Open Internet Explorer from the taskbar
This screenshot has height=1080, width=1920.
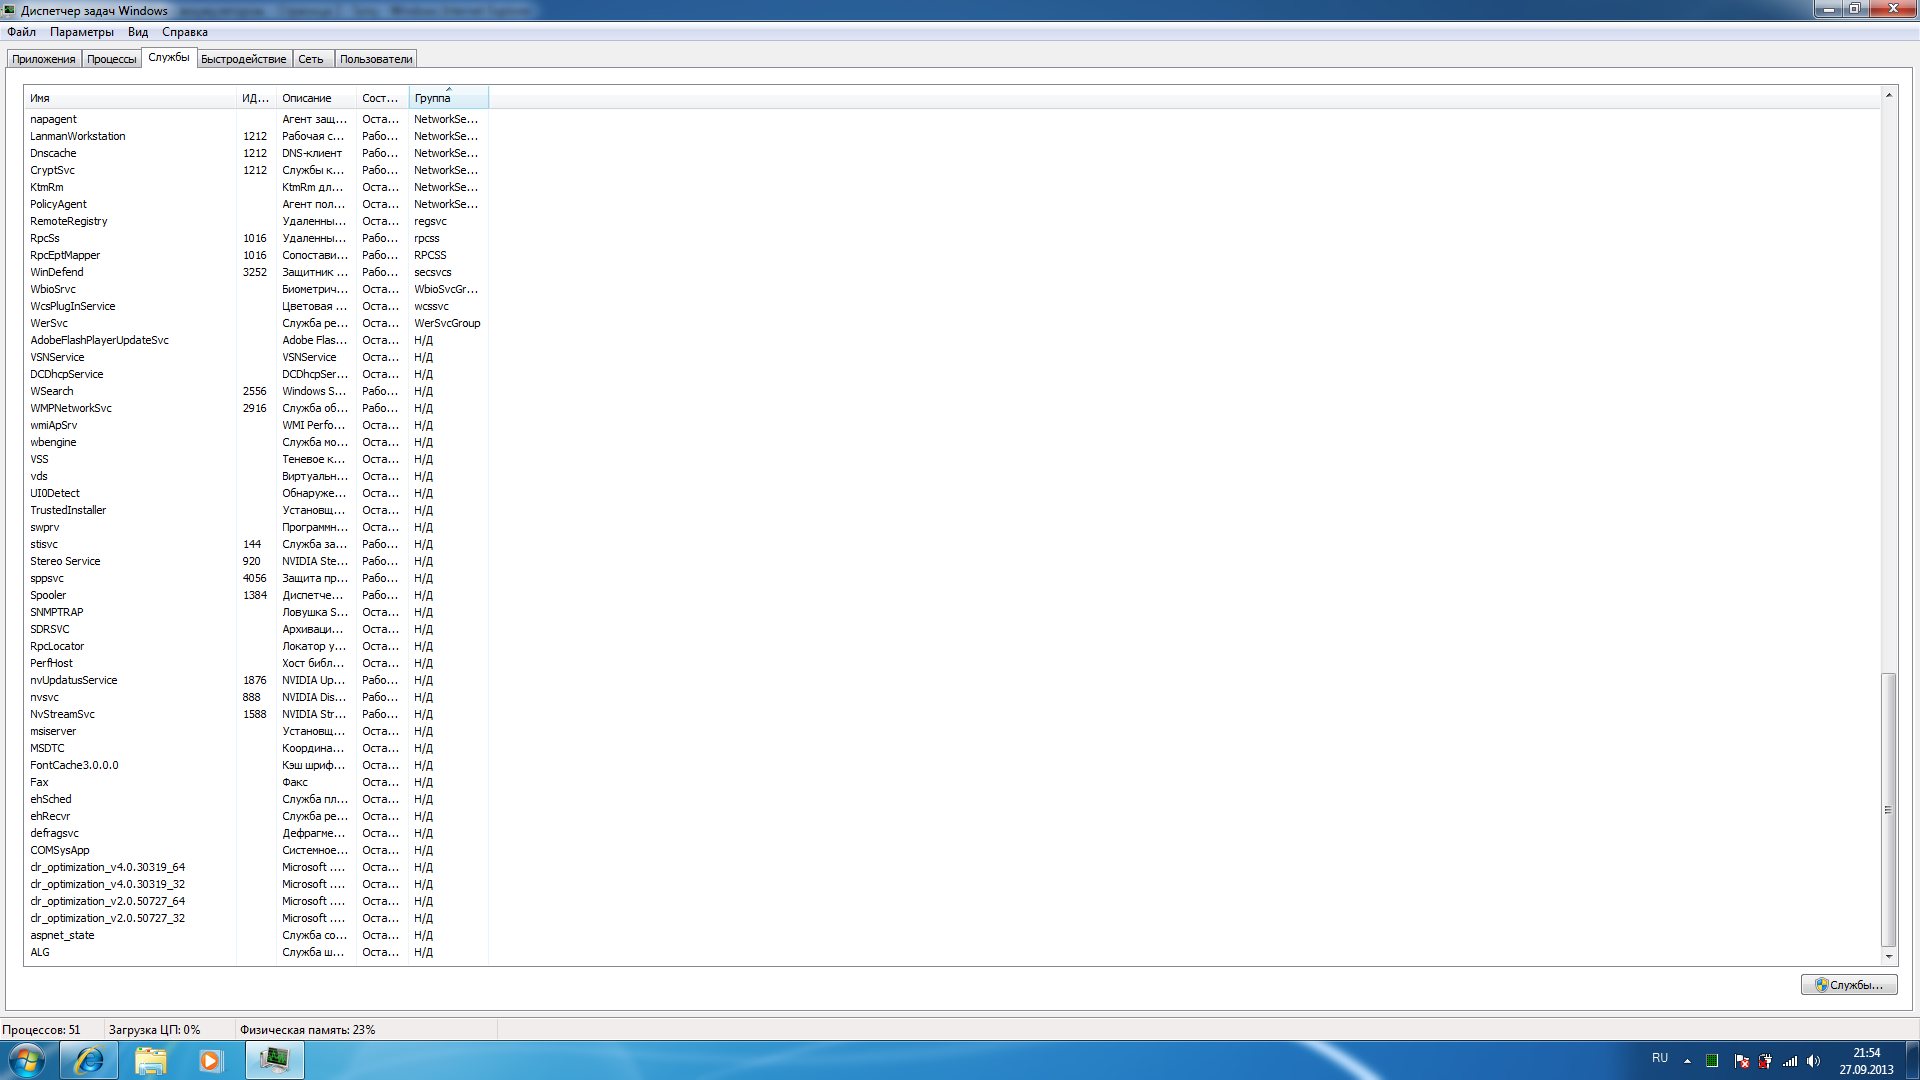tap(89, 1059)
